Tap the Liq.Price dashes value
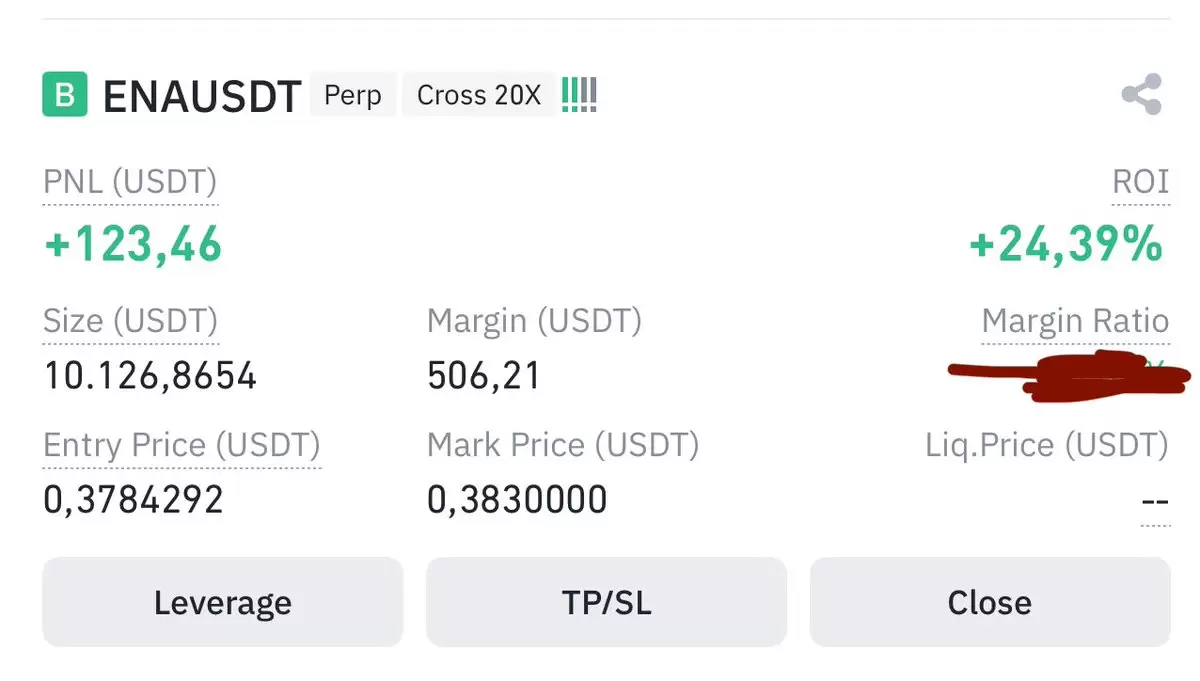The width and height of the screenshot is (1200, 681). point(1156,502)
